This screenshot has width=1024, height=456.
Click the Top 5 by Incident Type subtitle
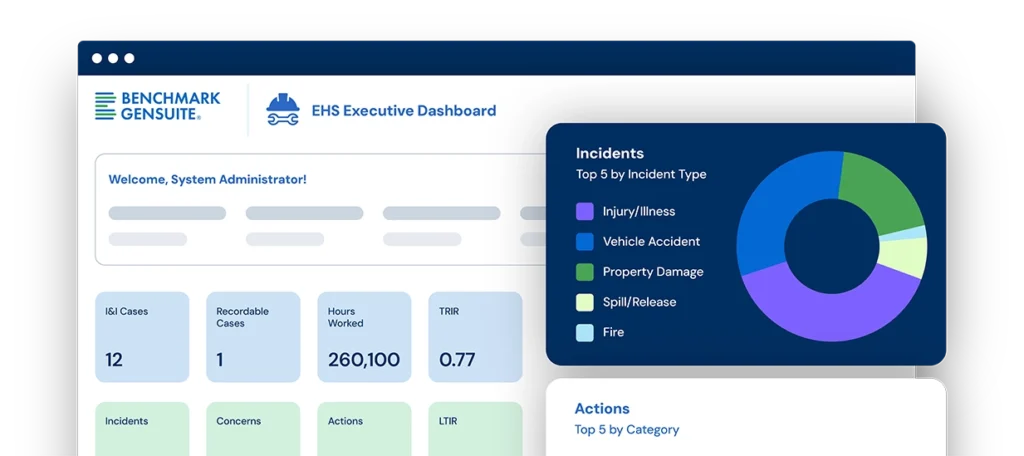click(x=641, y=174)
